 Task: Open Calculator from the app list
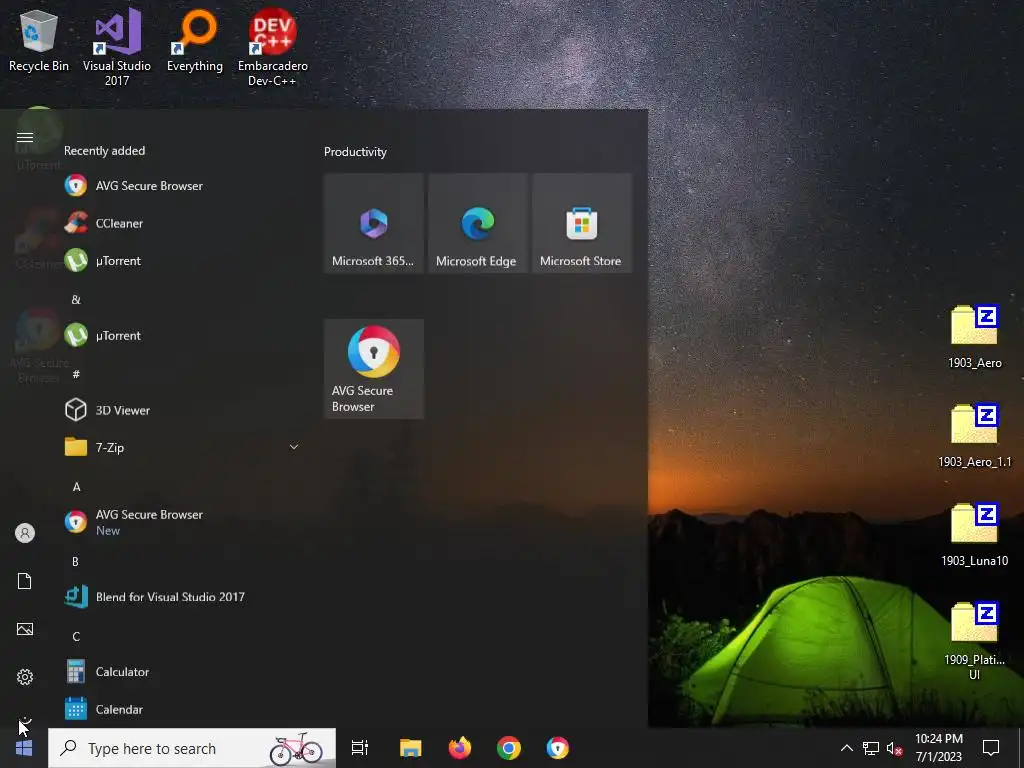coord(183,671)
